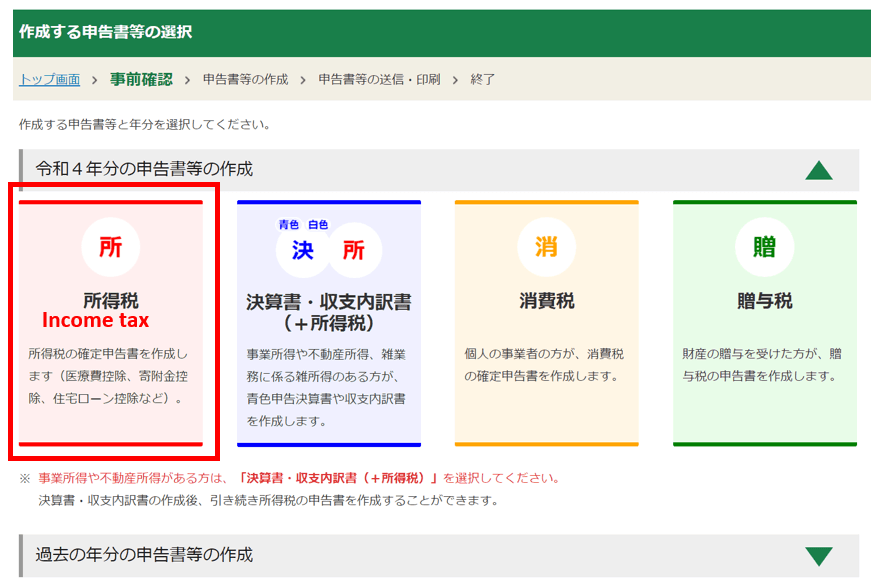Click the 終了 breadcrumb step
Viewport: 875px width, 584px height.
pyautogui.click(x=483, y=79)
